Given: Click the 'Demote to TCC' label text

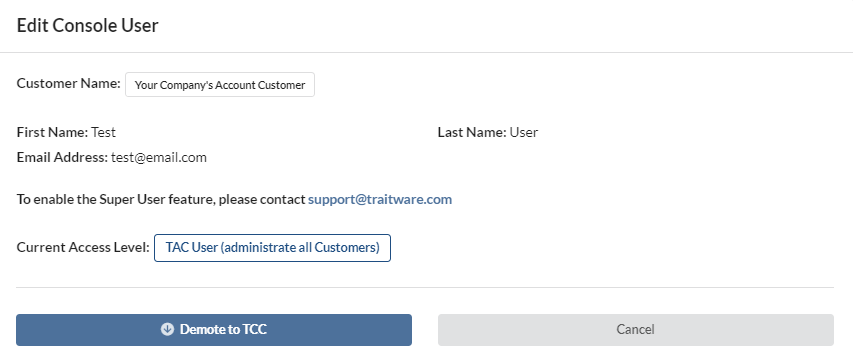Looking at the screenshot, I should (x=223, y=329).
